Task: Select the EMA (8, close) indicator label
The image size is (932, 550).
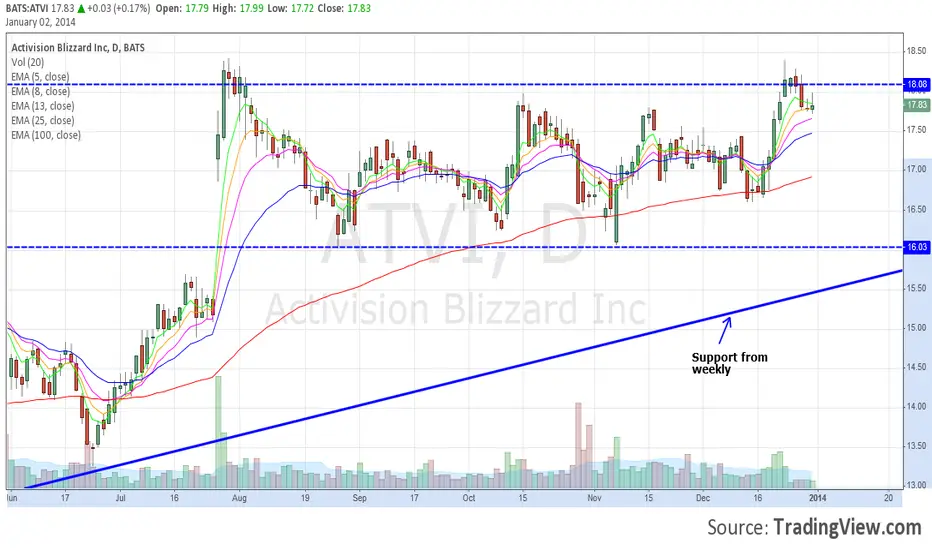Action: pos(40,92)
